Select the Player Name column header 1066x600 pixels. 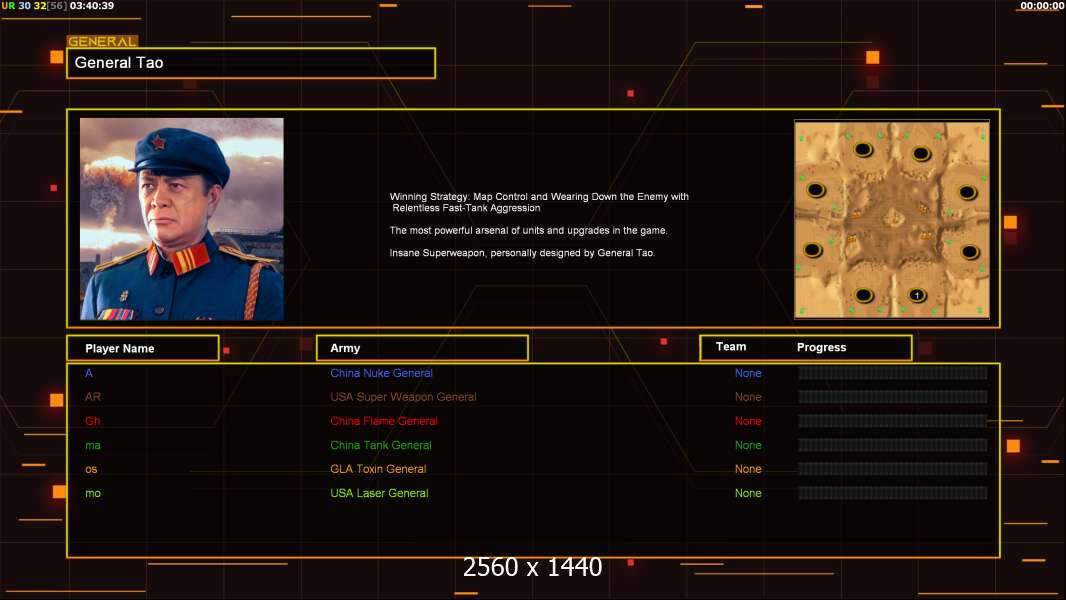click(143, 348)
